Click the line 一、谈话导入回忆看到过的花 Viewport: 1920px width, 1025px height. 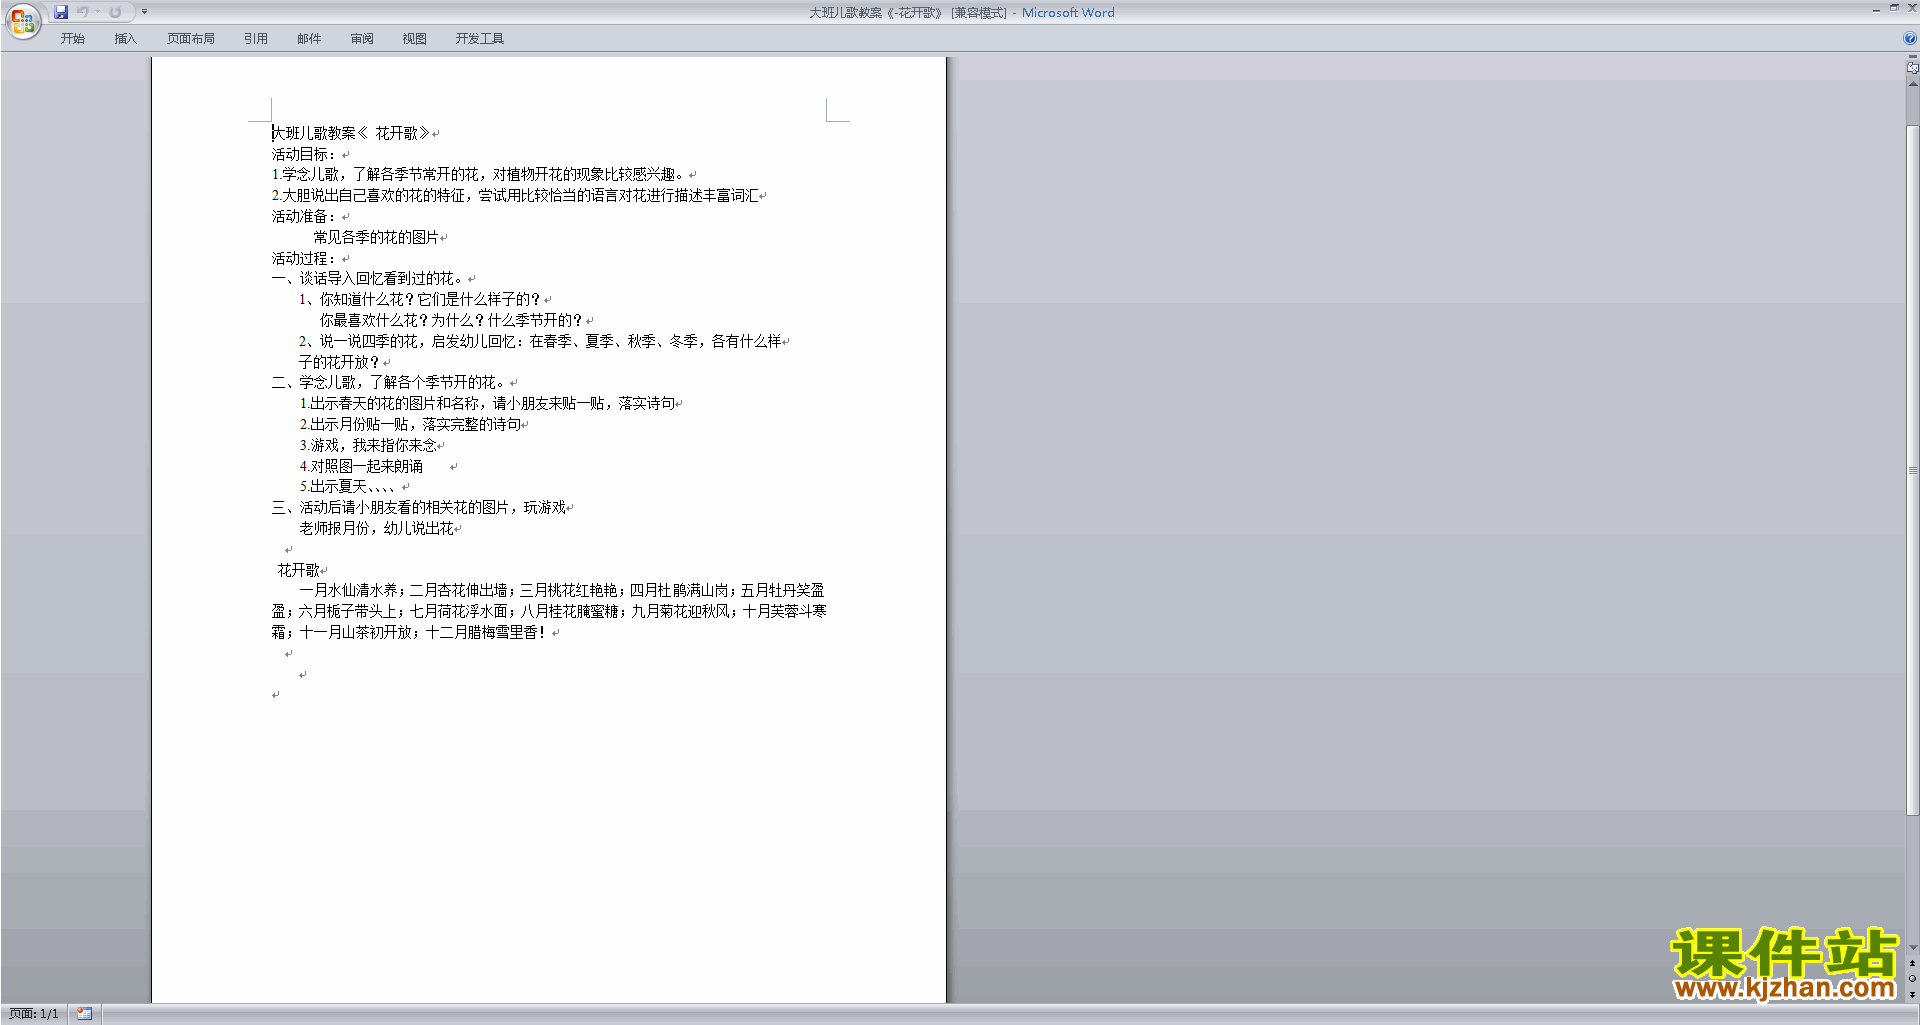(369, 279)
